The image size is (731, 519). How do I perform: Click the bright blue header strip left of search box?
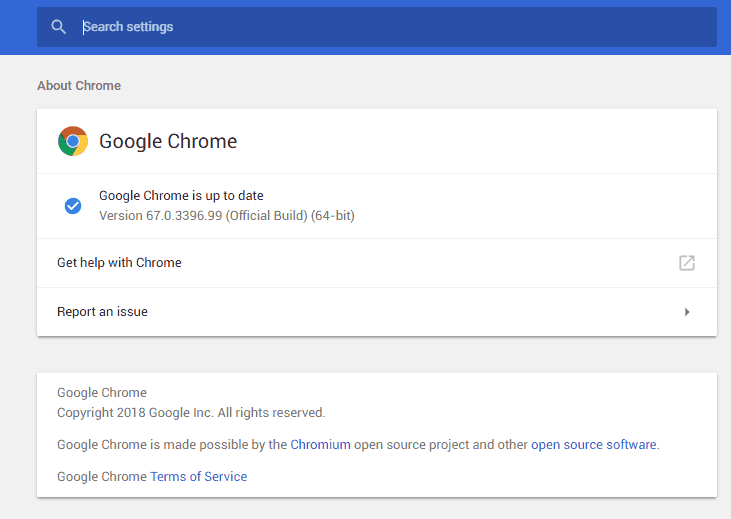[18, 27]
